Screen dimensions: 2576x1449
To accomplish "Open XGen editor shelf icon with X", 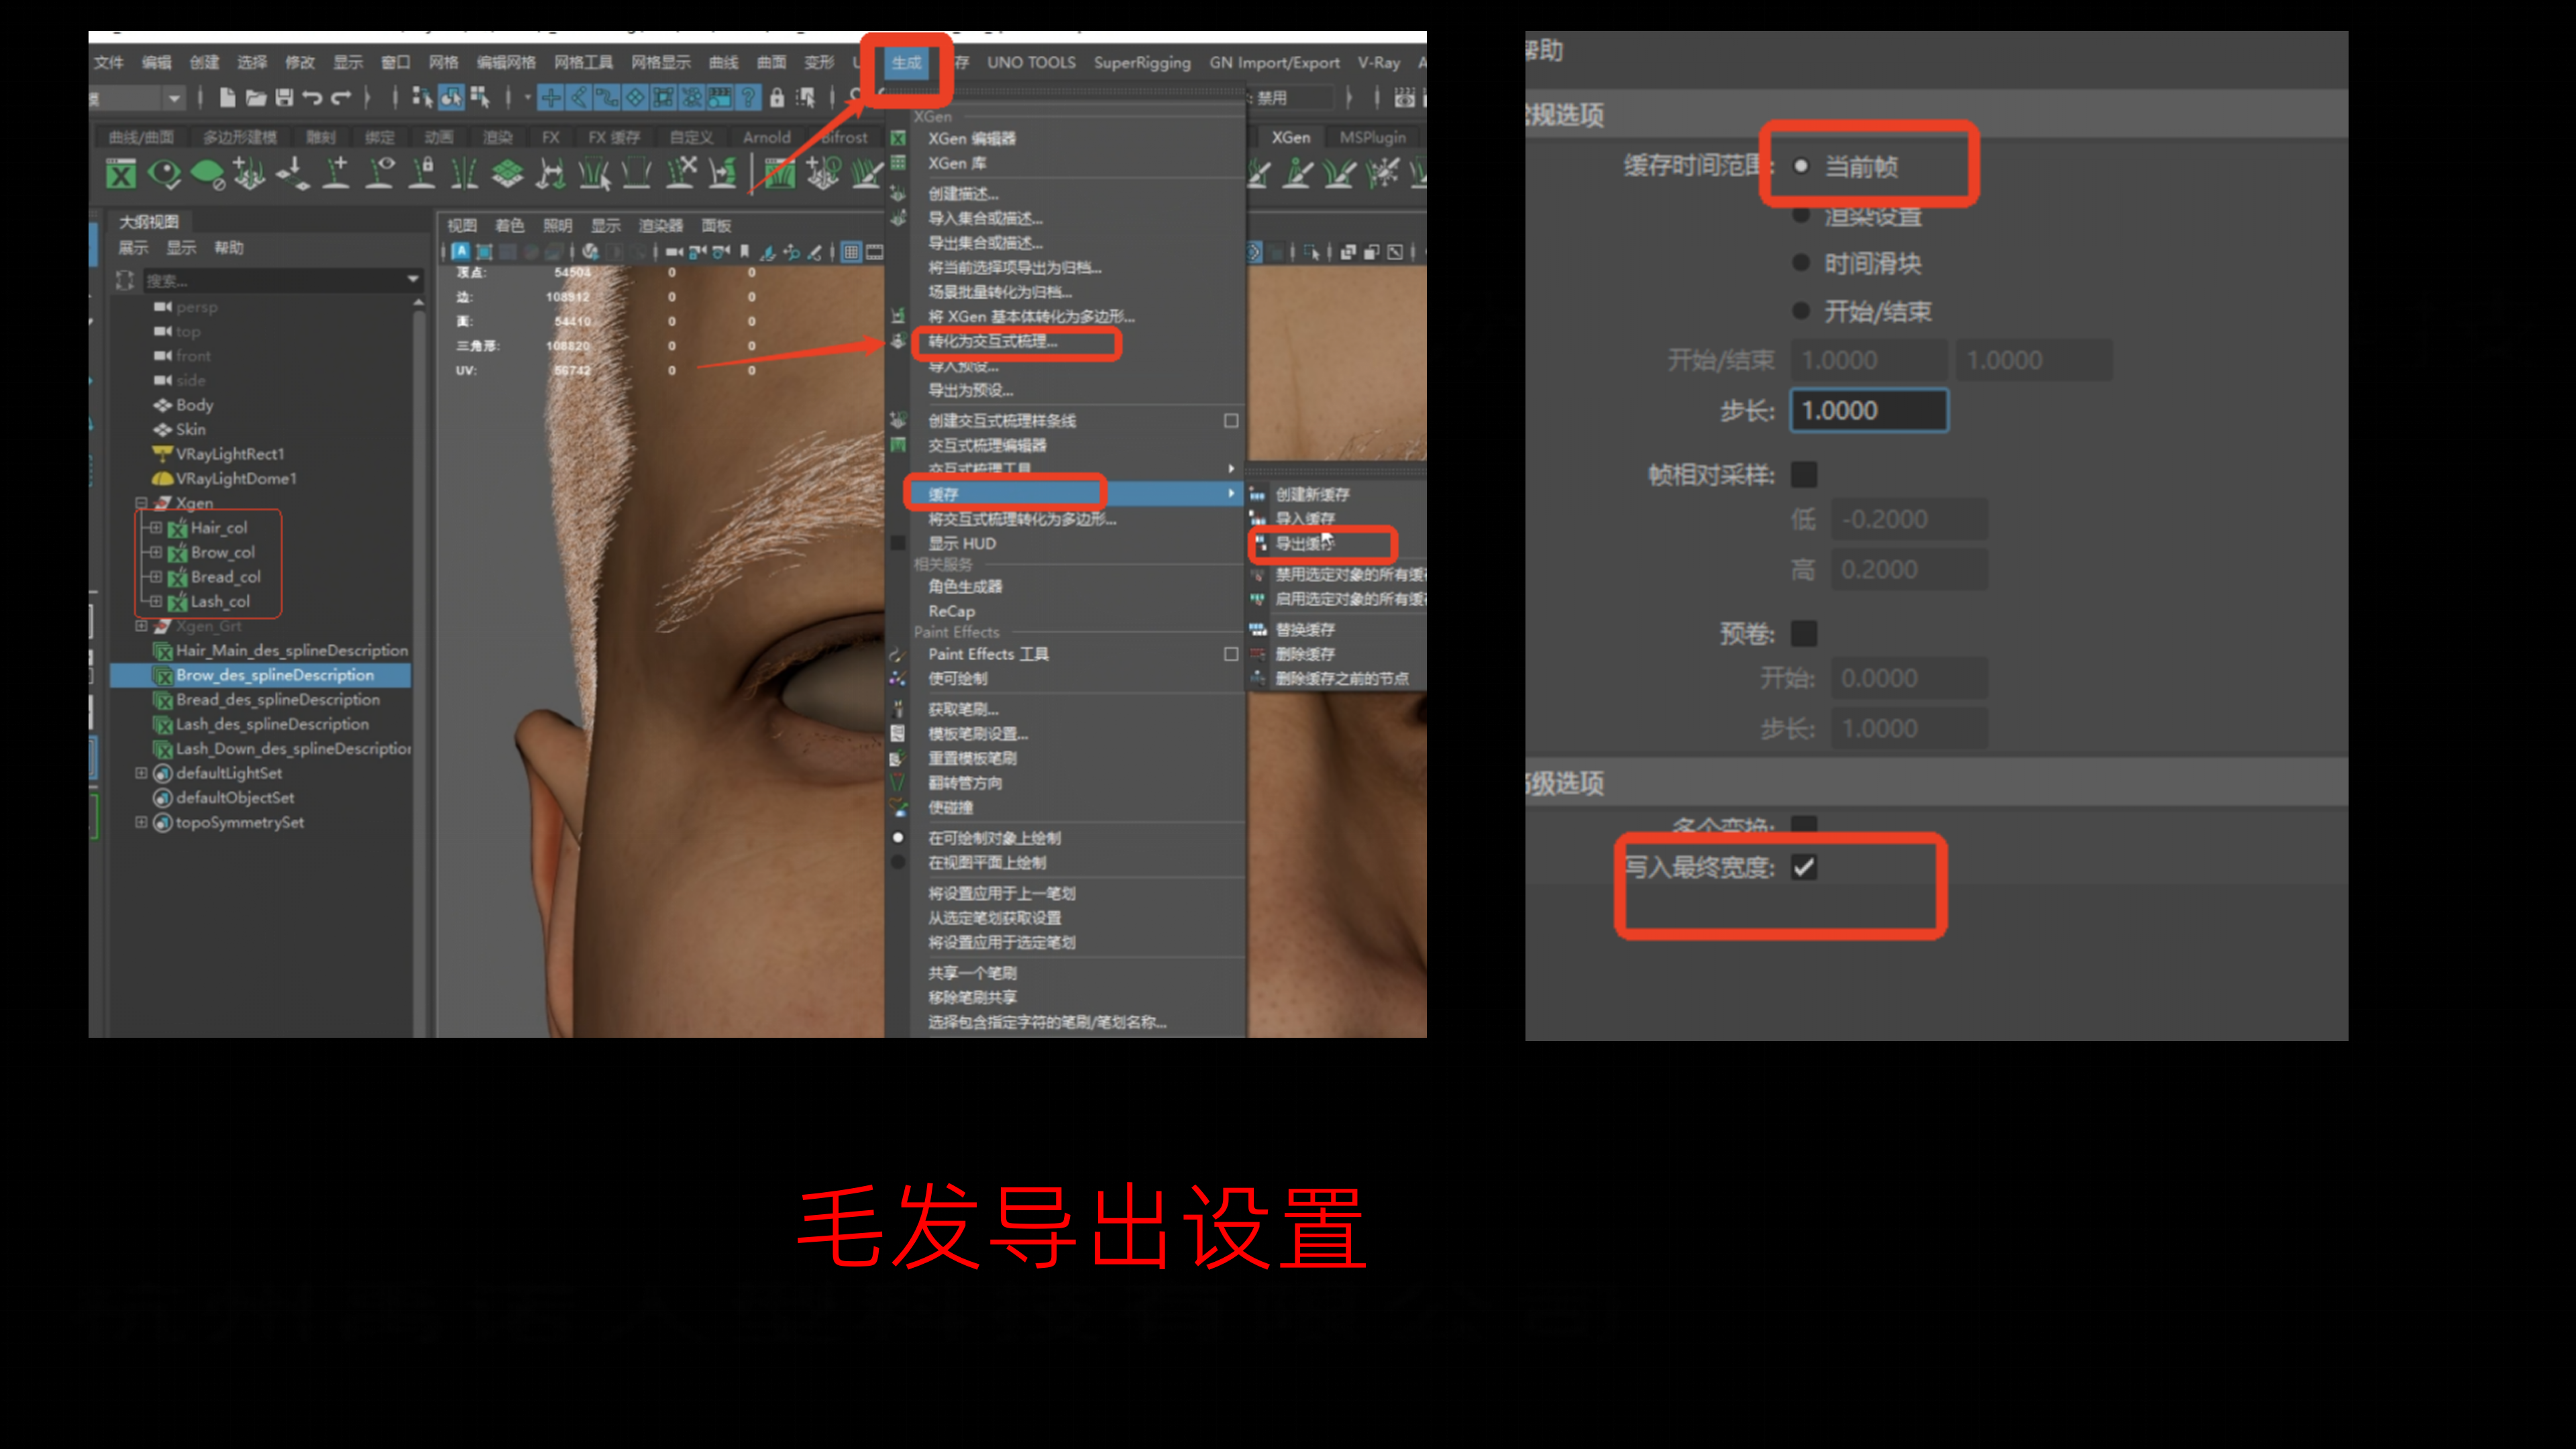I will click(121, 175).
